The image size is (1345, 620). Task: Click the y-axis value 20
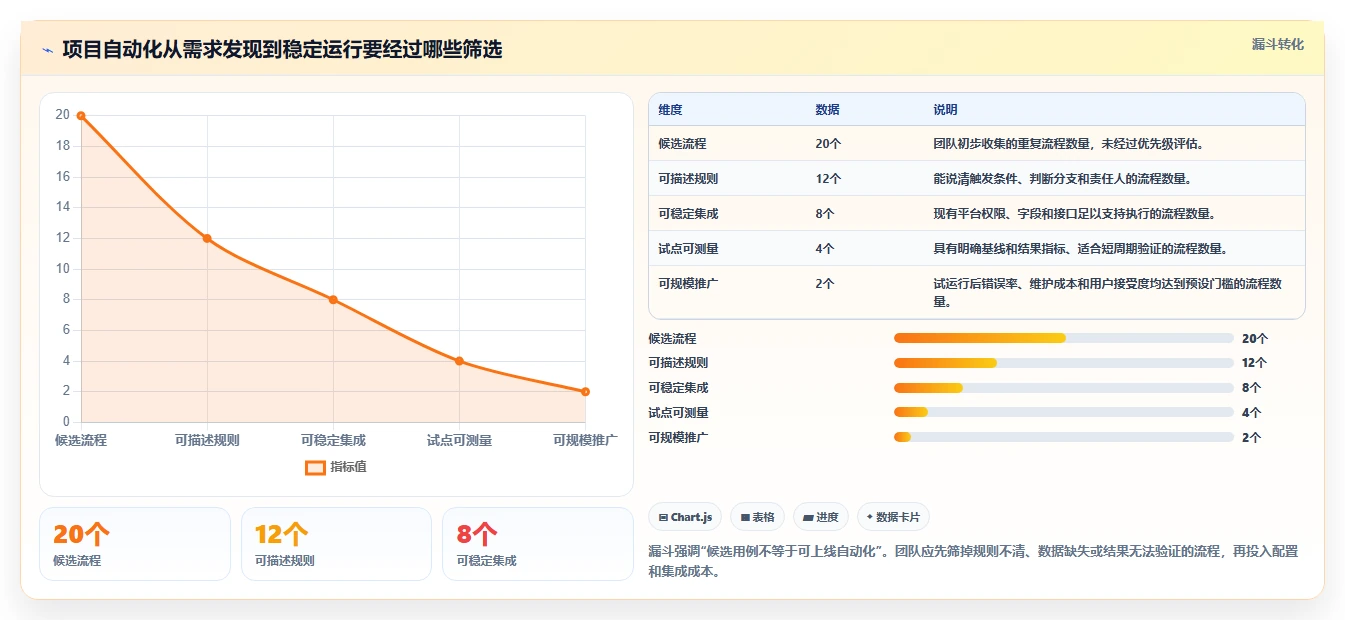click(x=62, y=115)
